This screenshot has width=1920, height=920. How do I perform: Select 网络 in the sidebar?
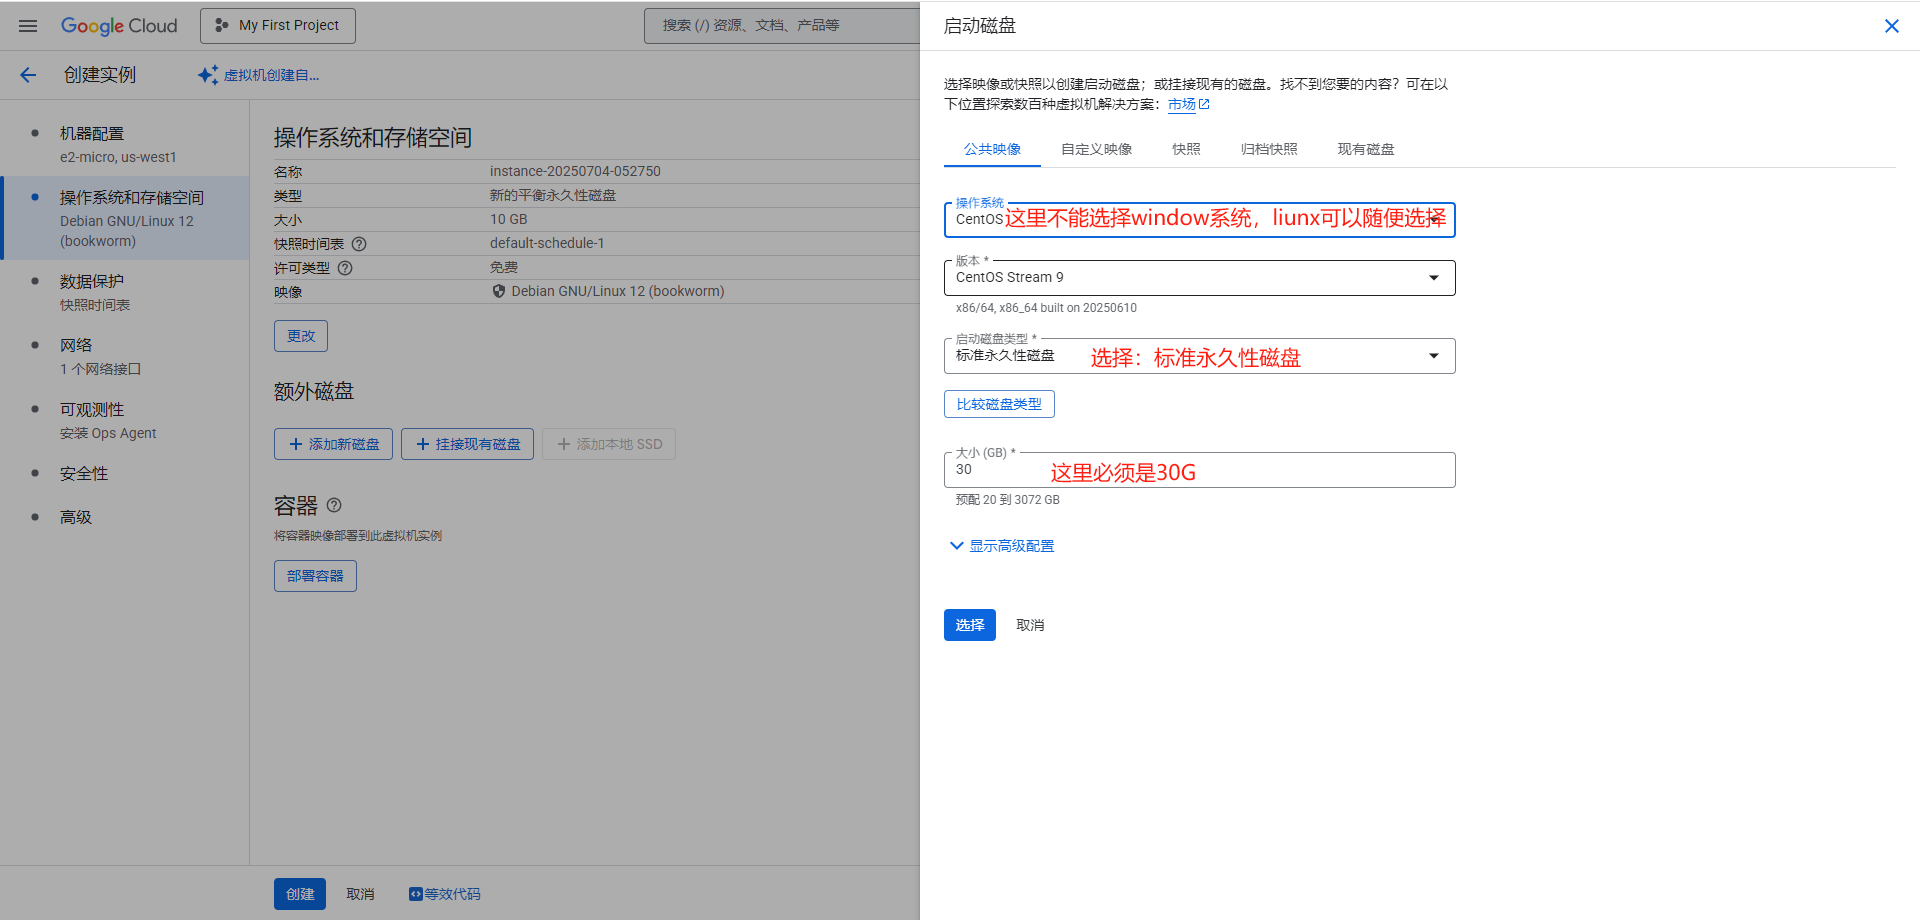(x=124, y=356)
